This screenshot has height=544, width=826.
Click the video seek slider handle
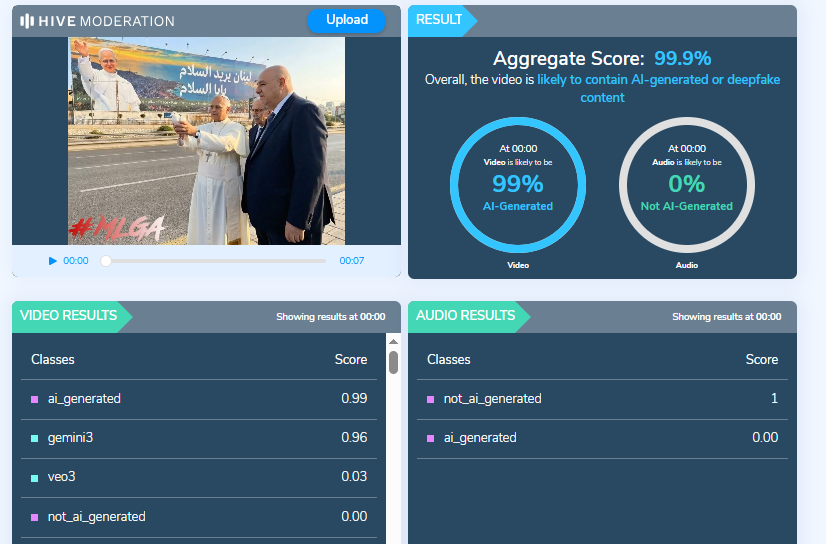(106, 261)
